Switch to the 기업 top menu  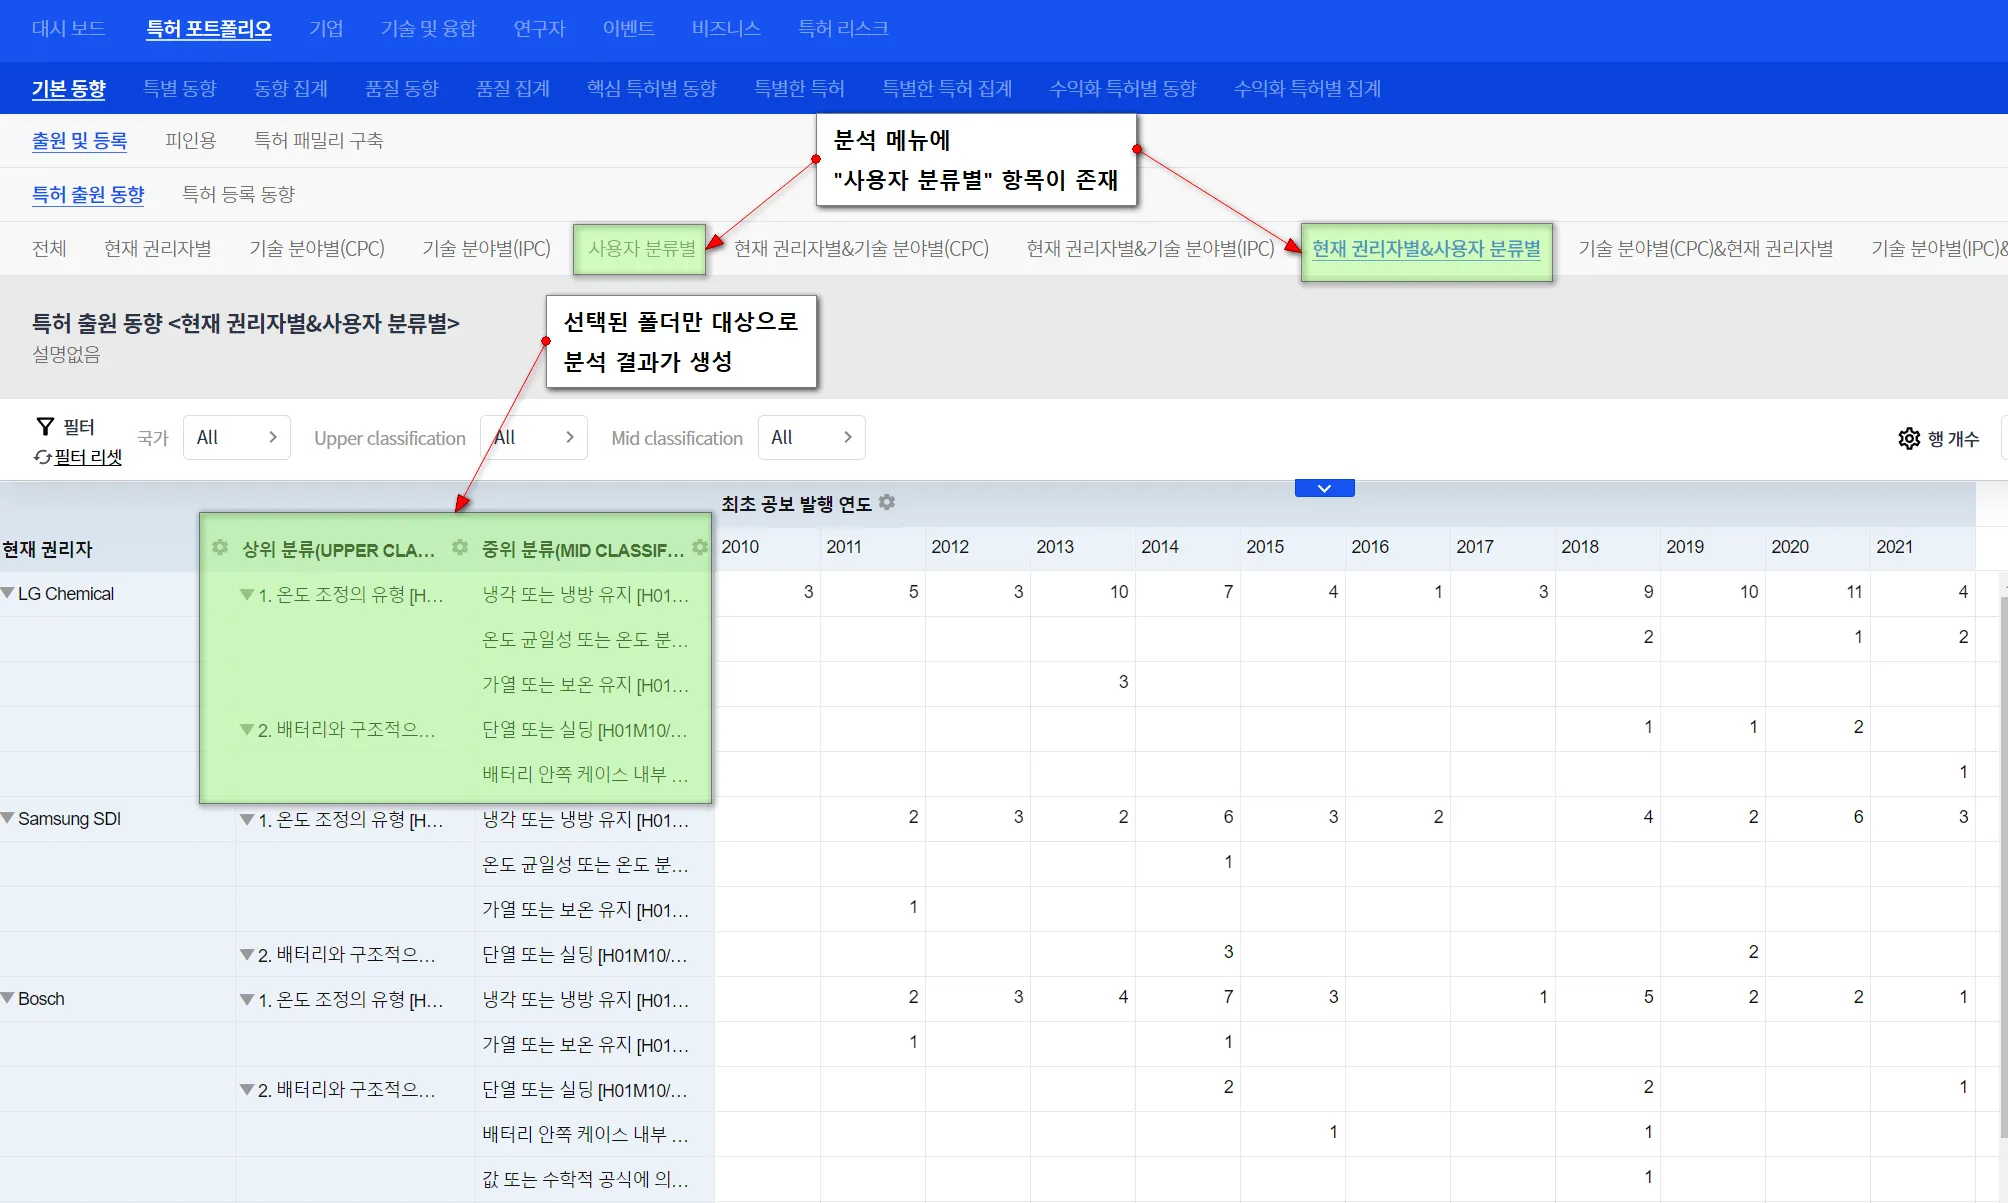(x=326, y=29)
